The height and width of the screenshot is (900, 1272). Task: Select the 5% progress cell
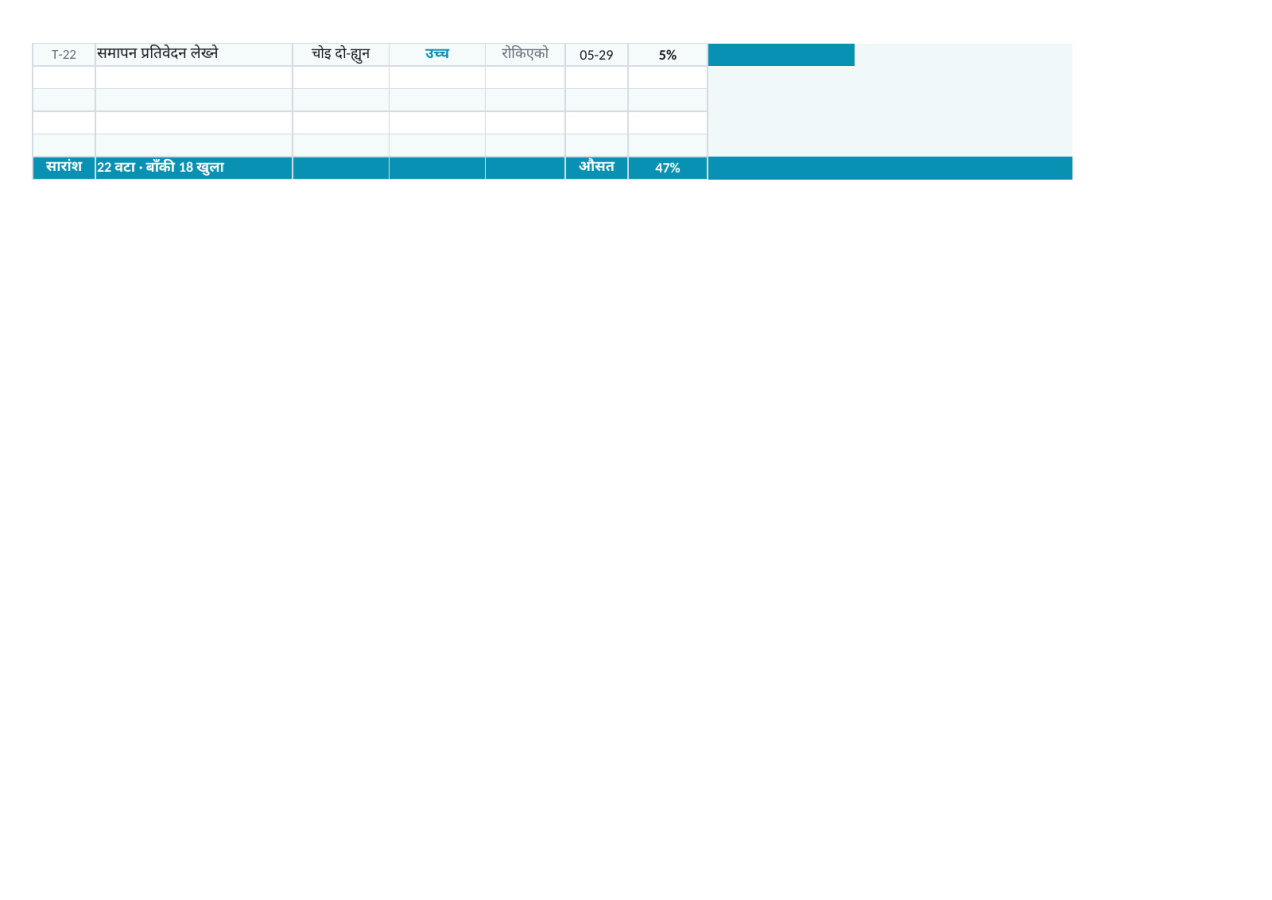pos(668,55)
